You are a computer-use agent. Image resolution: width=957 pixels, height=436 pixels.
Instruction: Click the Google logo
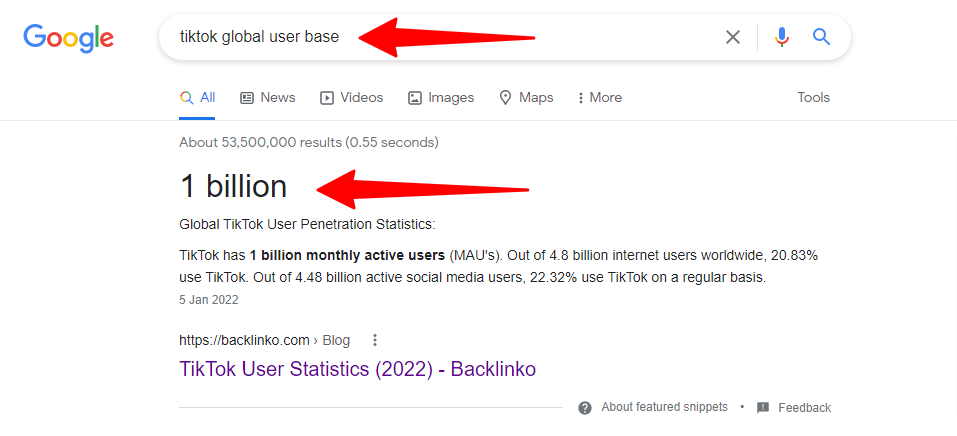click(68, 38)
